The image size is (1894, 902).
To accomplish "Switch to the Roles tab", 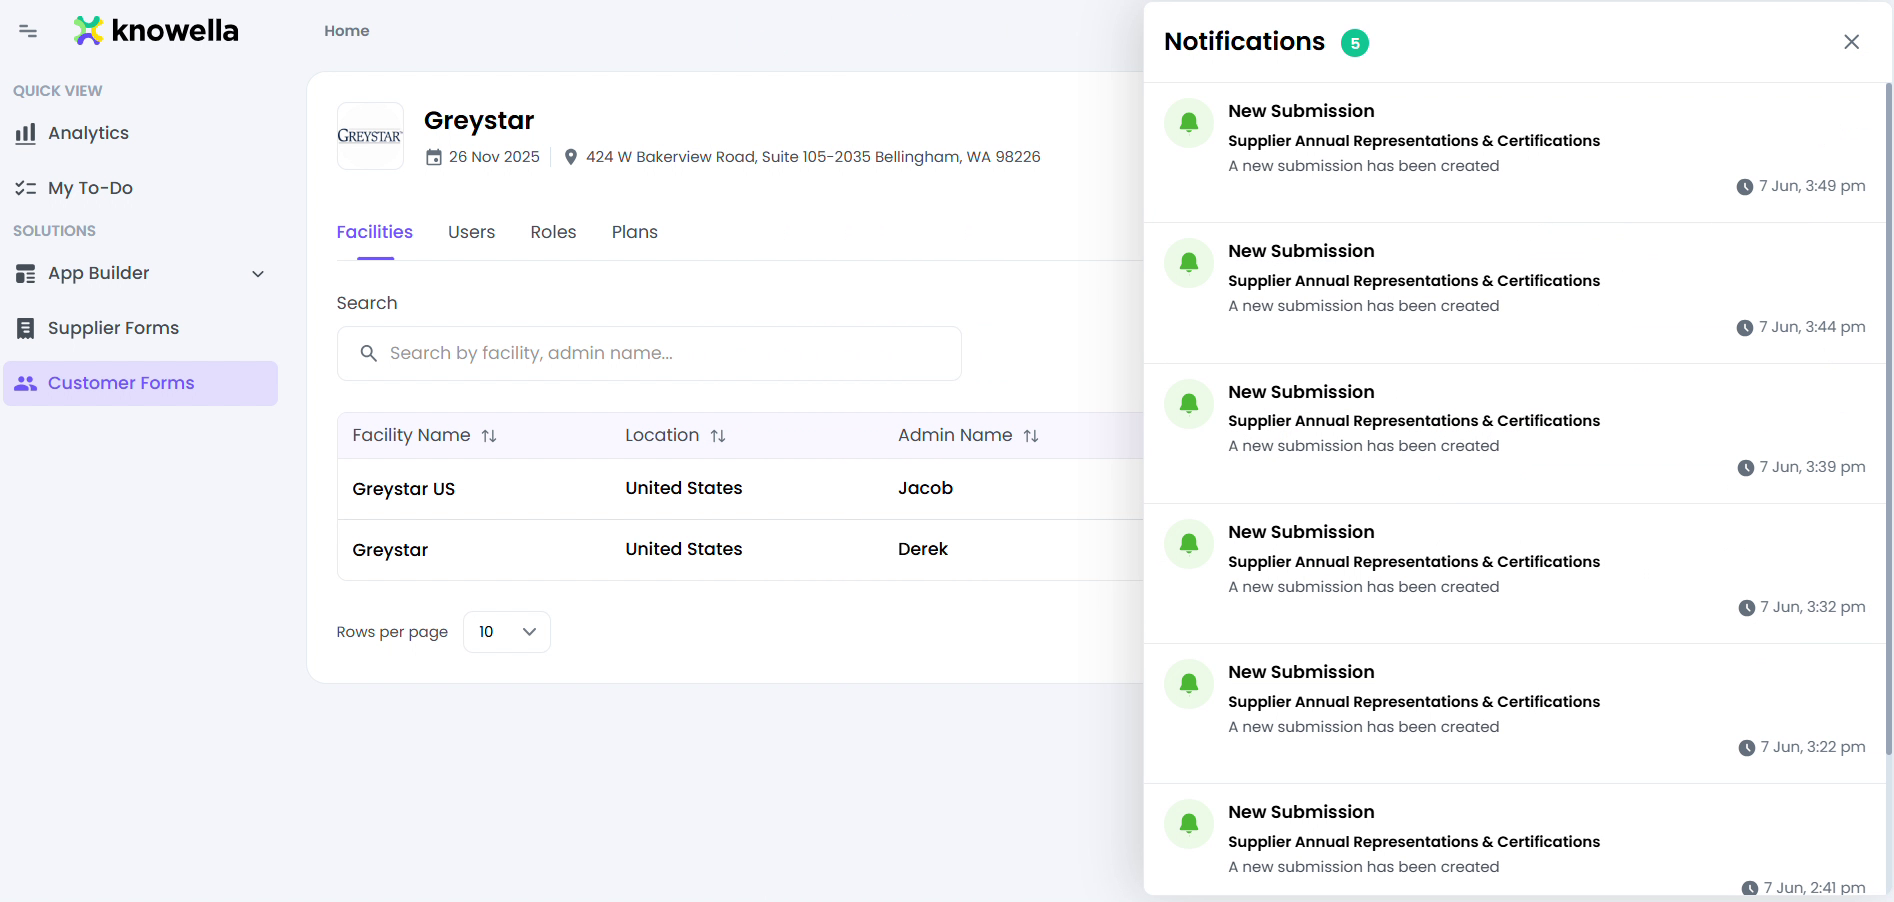I will (x=553, y=232).
